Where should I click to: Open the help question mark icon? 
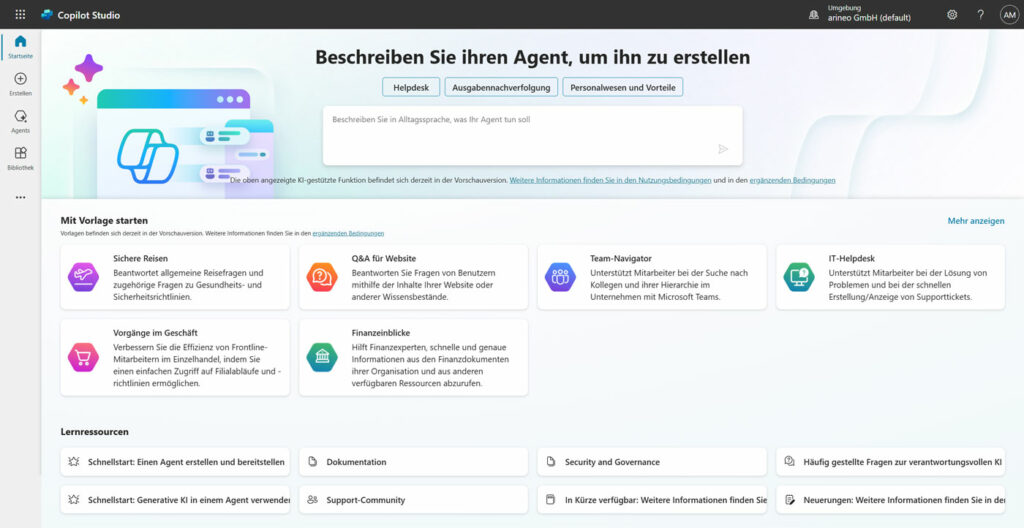pyautogui.click(x=980, y=14)
